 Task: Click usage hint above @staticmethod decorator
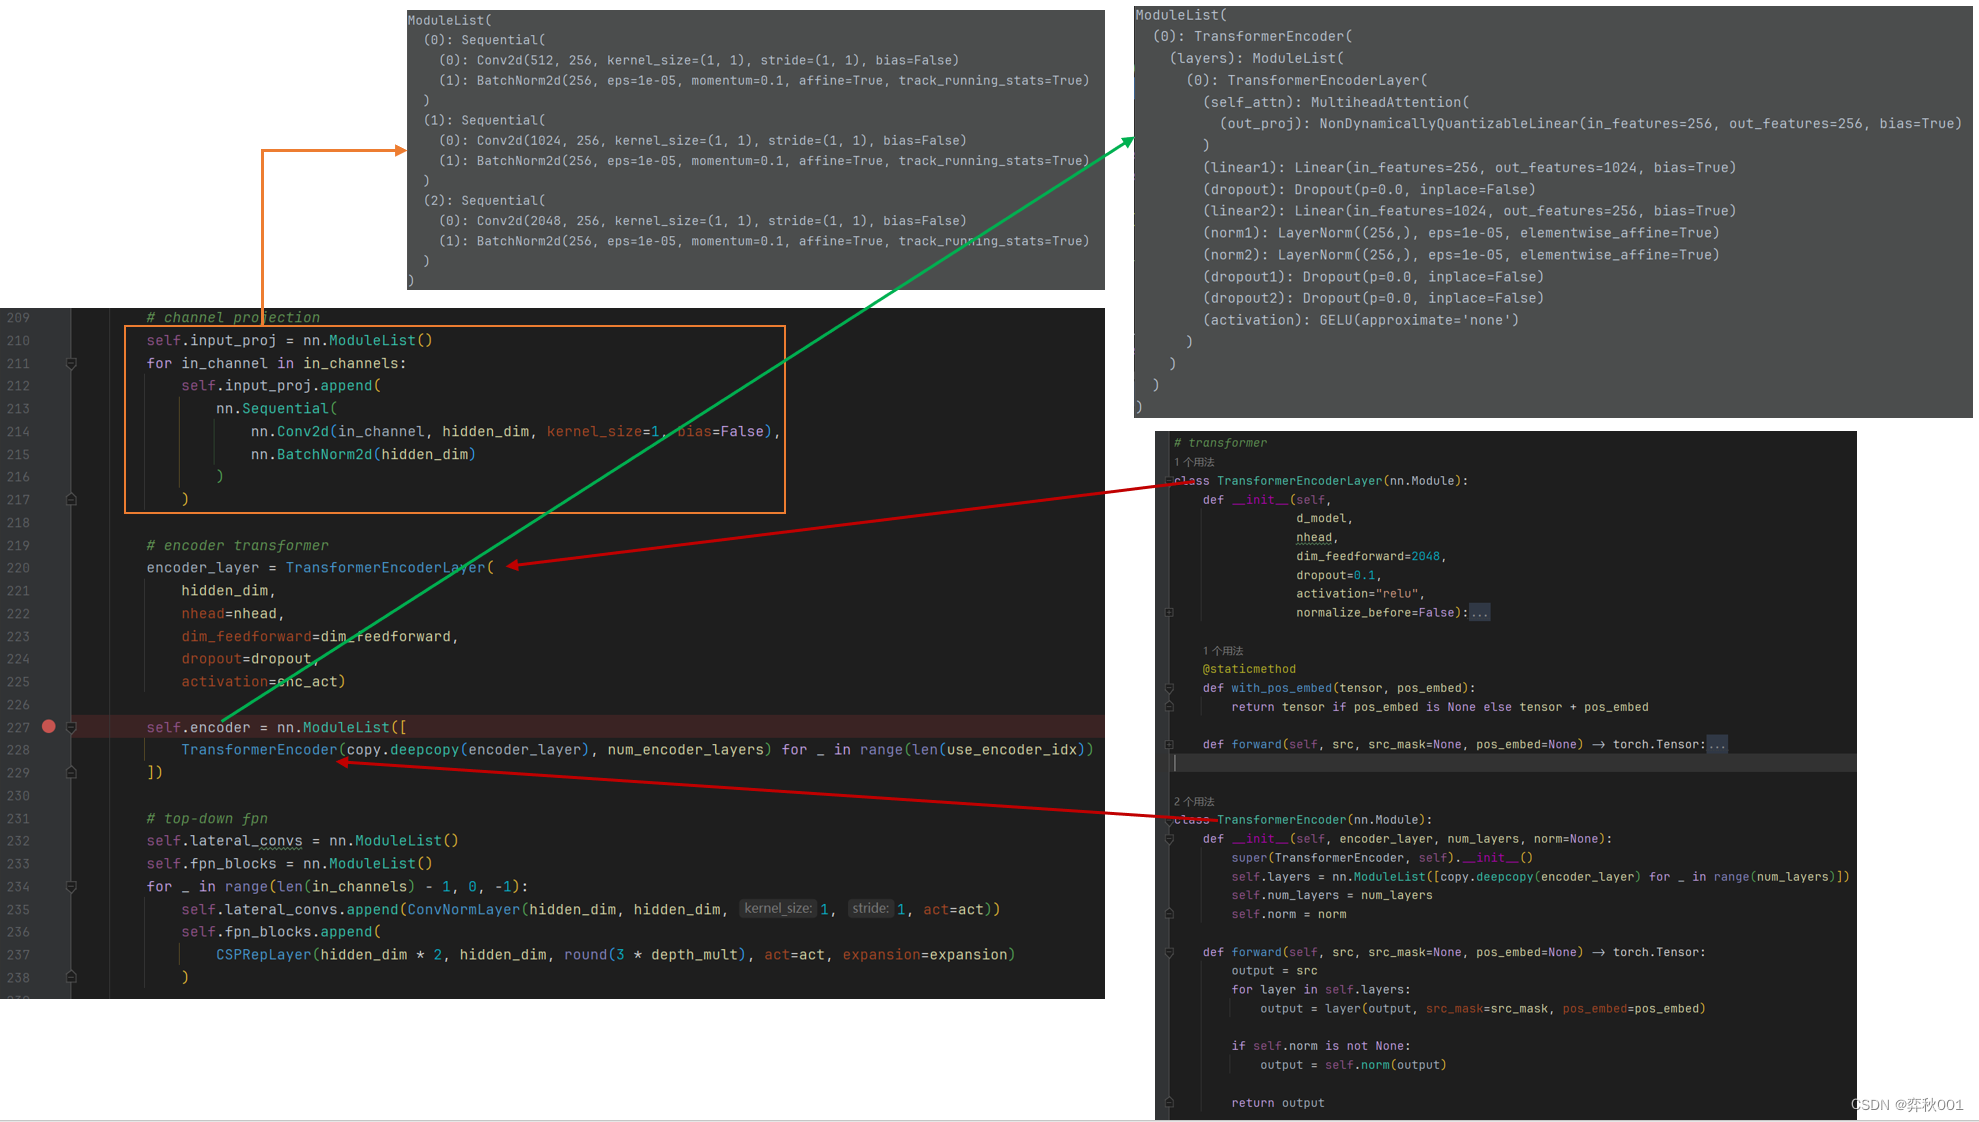(1223, 651)
